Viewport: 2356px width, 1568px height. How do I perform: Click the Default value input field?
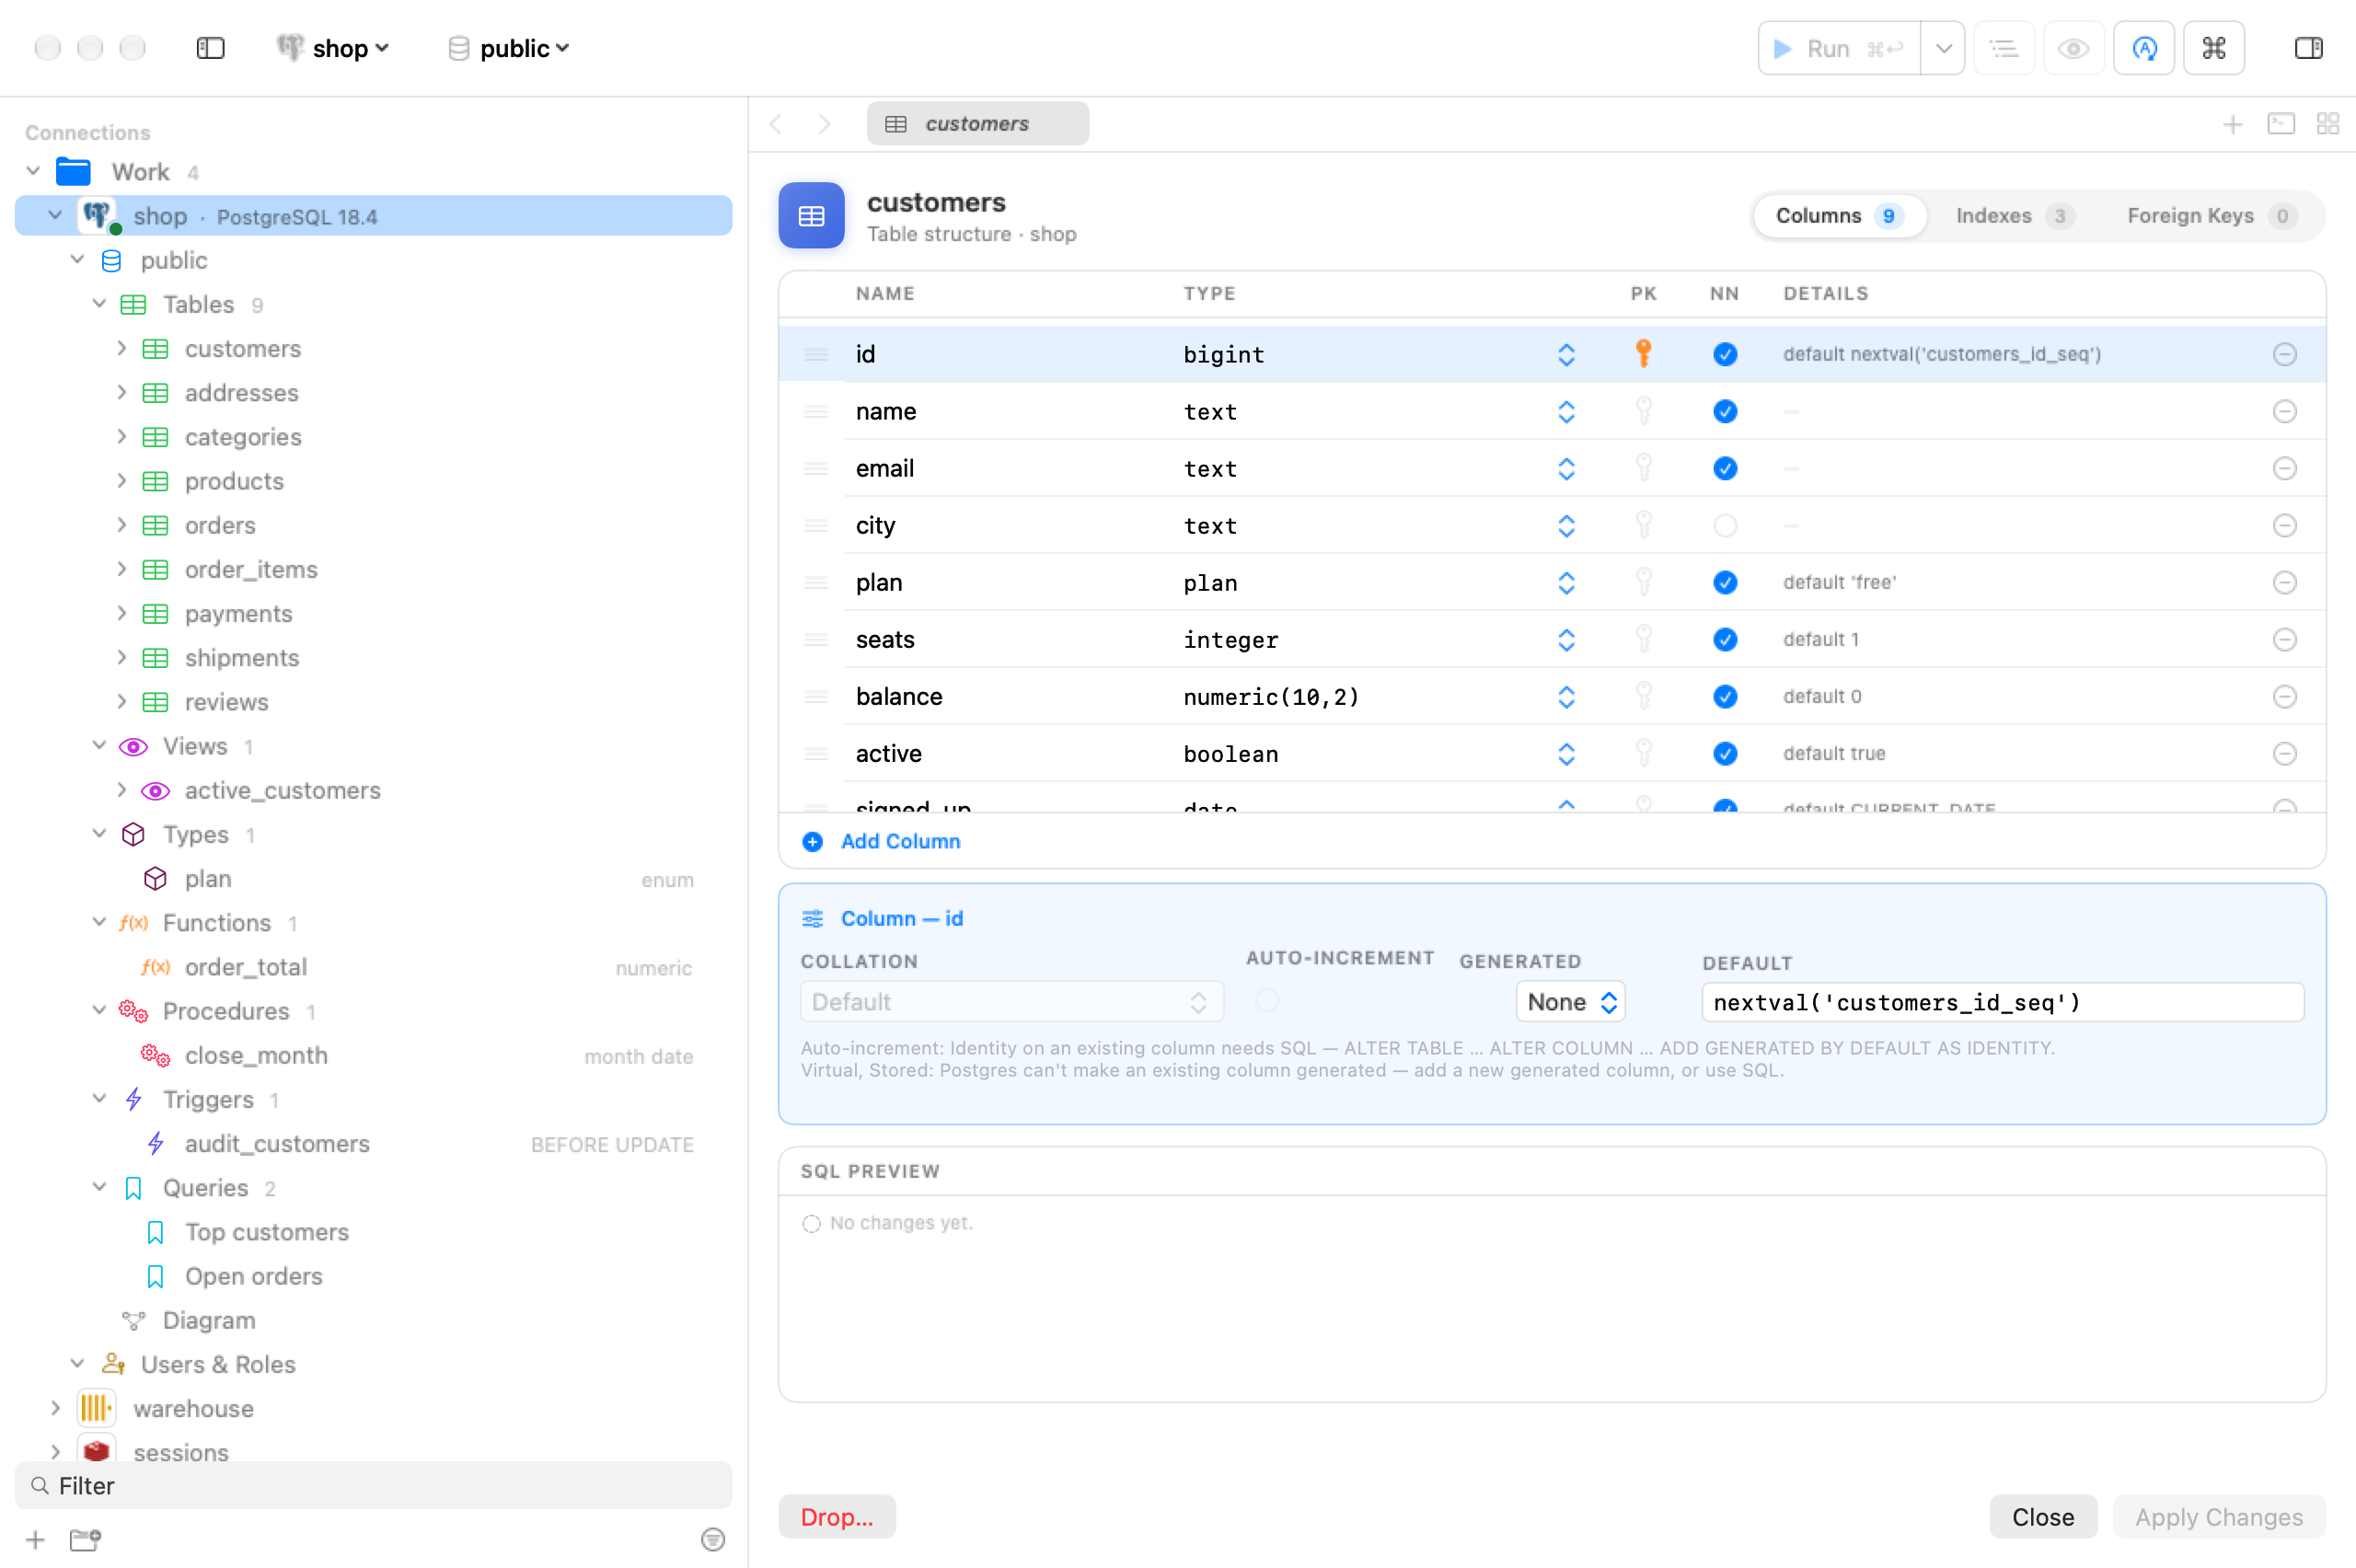click(2002, 1002)
